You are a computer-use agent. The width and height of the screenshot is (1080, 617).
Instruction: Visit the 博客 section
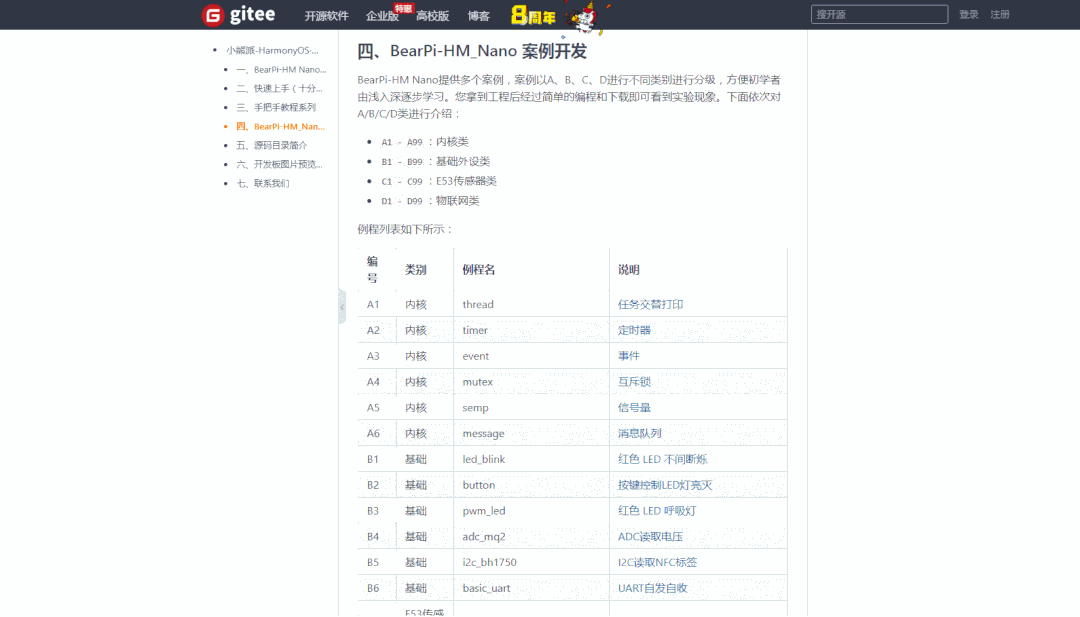477,16
